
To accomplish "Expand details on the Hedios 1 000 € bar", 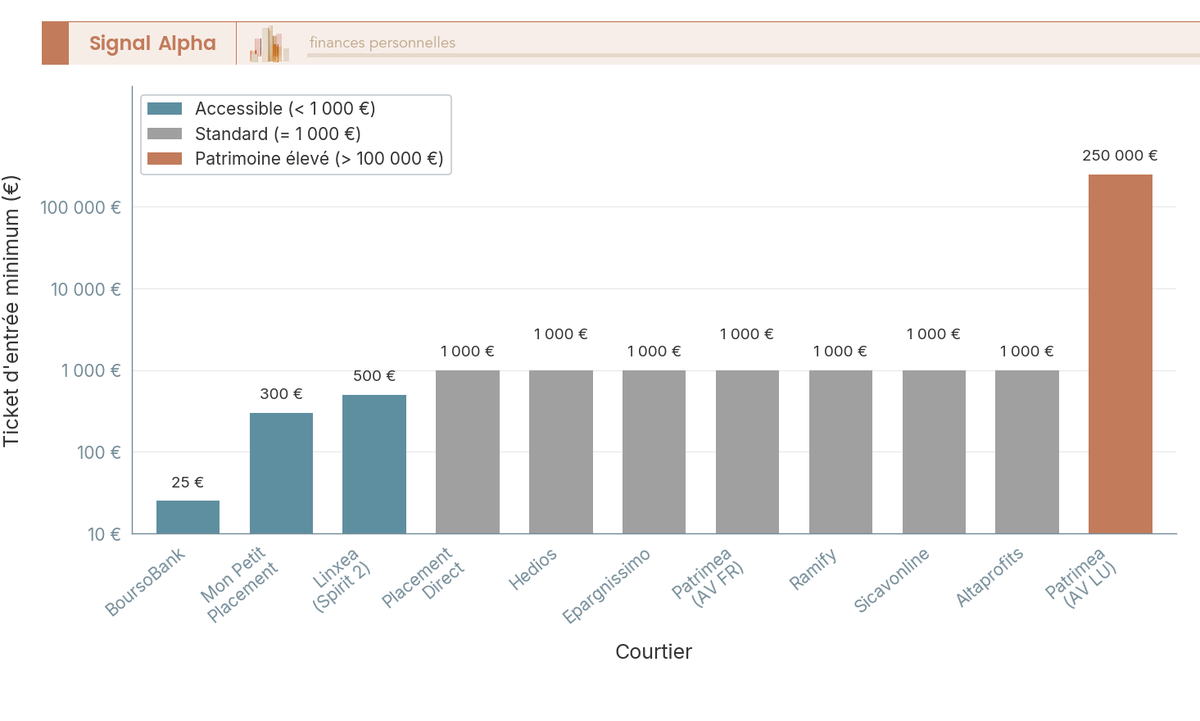I will click(560, 450).
